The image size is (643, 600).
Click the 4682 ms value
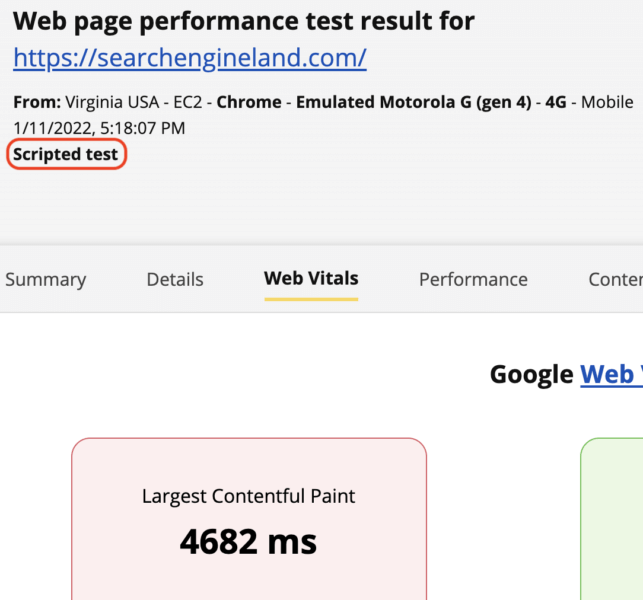point(248,542)
